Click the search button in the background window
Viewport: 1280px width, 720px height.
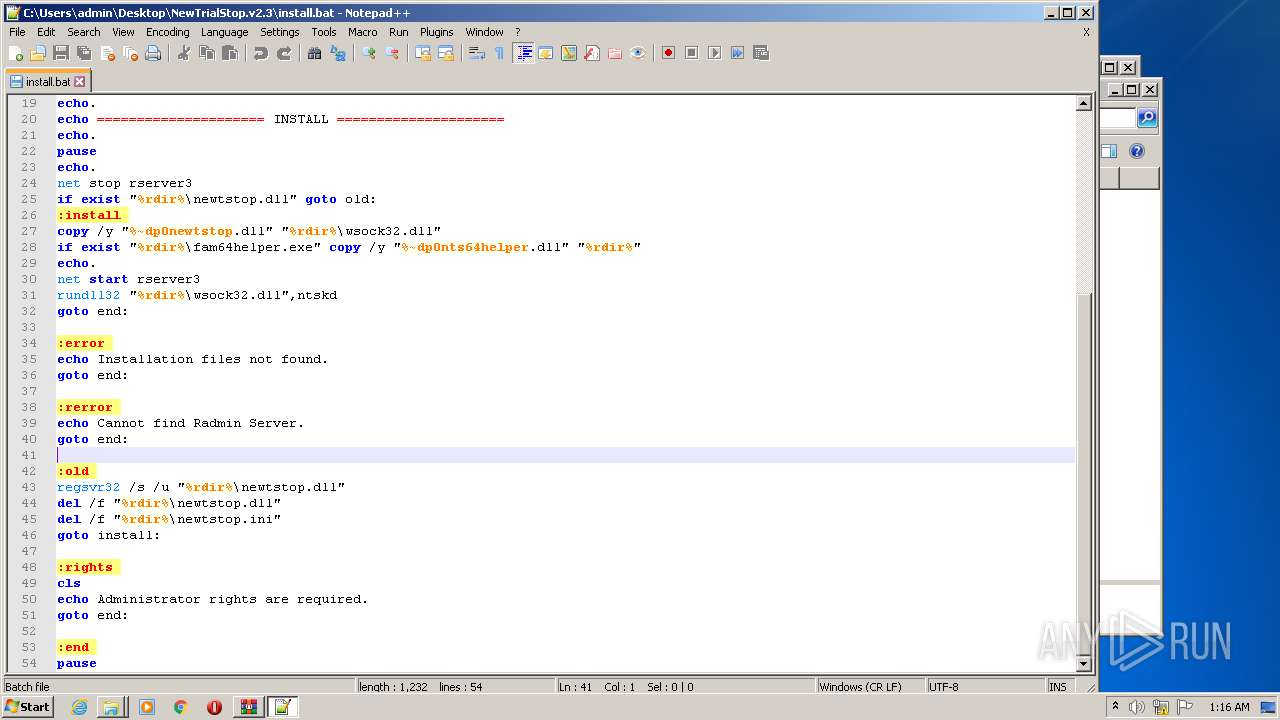(x=1147, y=118)
